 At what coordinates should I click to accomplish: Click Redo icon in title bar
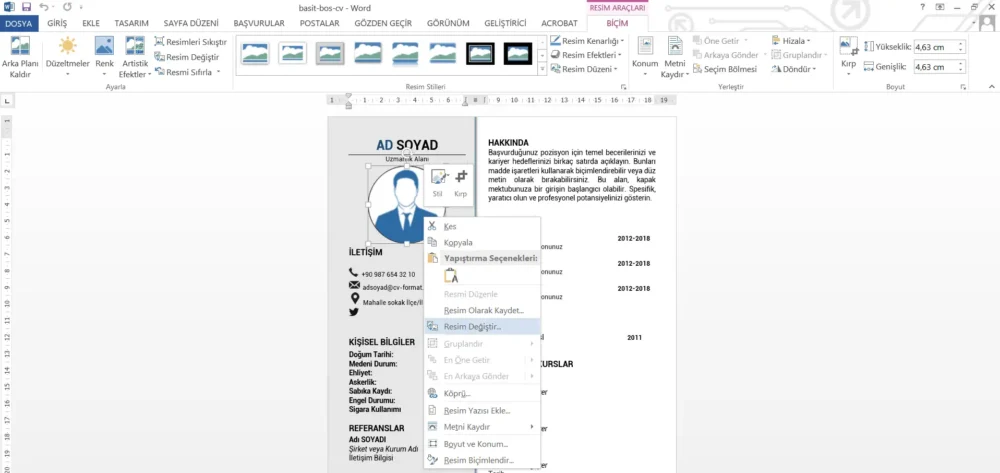pos(67,8)
